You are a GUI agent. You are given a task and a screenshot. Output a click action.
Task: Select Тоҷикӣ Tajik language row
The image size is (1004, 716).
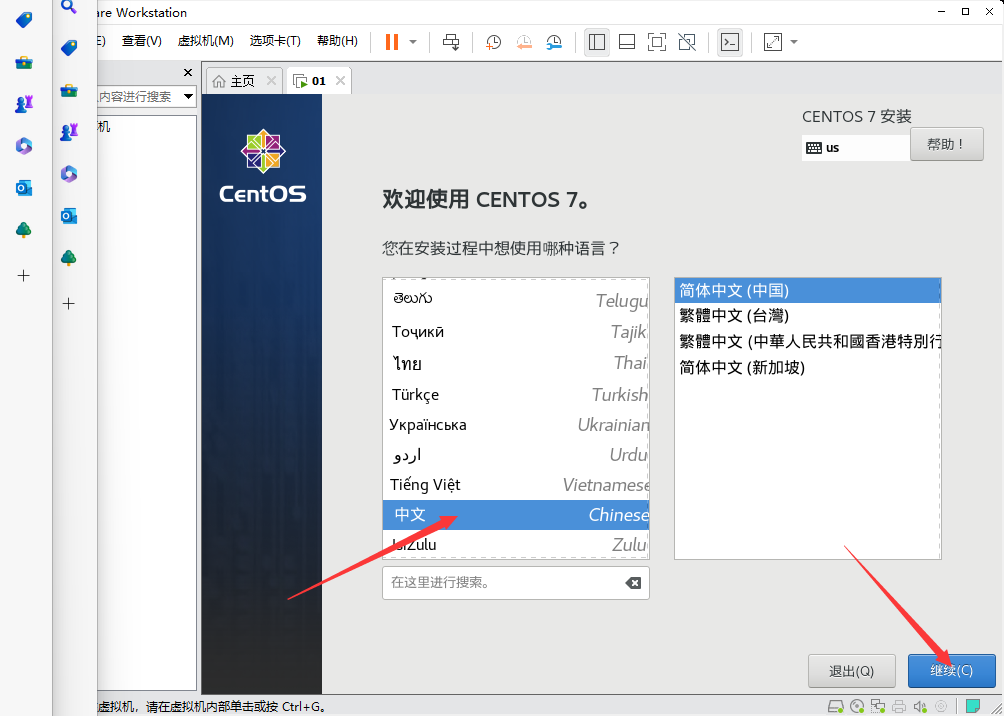pyautogui.click(x=516, y=332)
